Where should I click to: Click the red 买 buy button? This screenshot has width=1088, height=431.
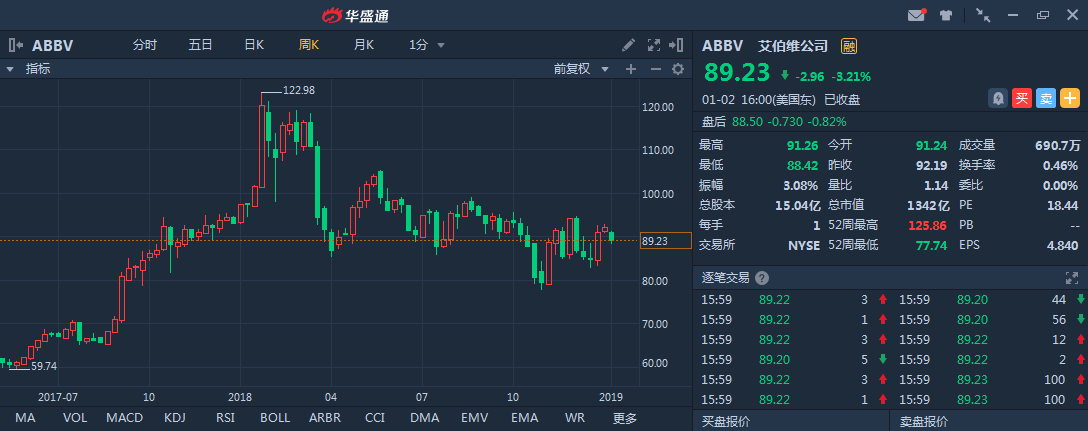coord(1022,98)
